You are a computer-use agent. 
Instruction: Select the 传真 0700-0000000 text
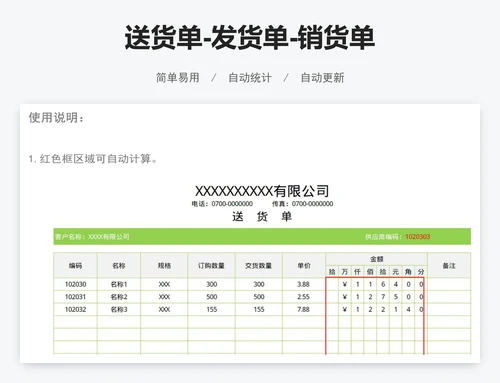pyautogui.click(x=302, y=204)
